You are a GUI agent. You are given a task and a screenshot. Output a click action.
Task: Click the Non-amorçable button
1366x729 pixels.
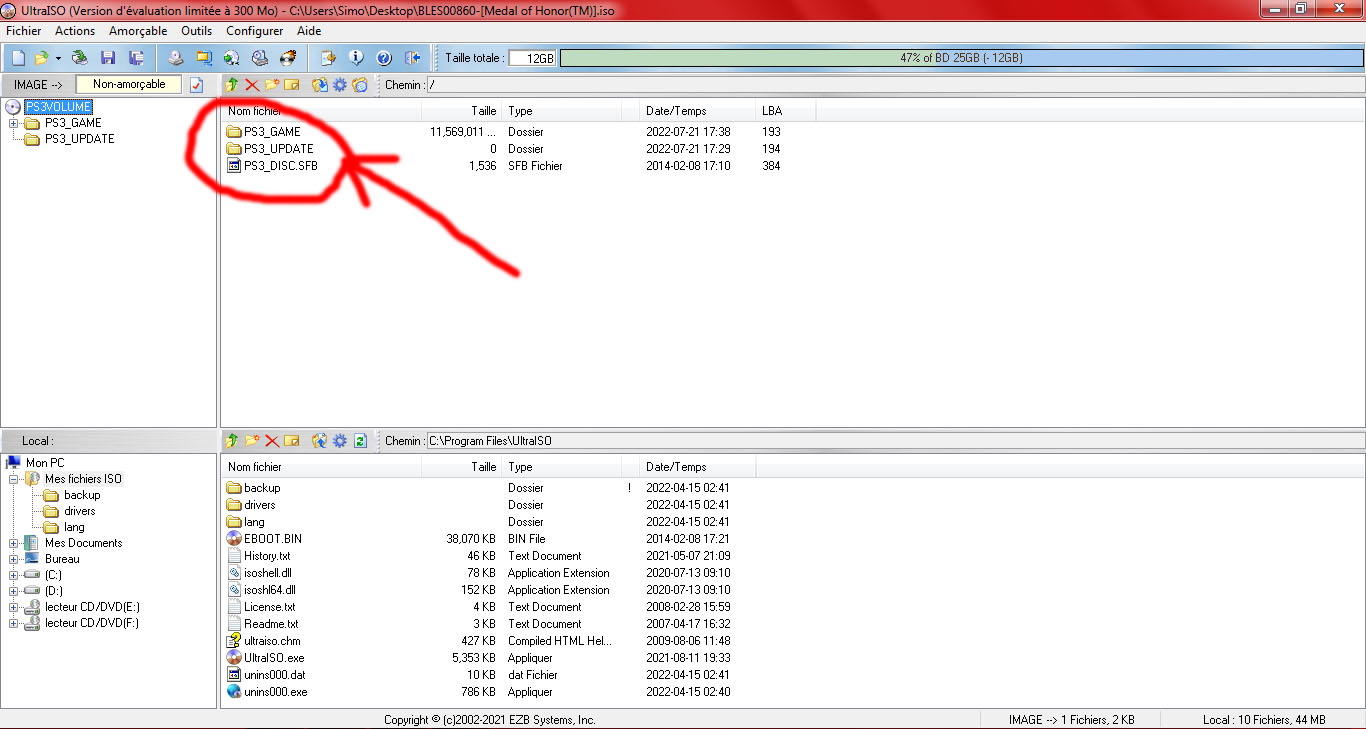[129, 85]
